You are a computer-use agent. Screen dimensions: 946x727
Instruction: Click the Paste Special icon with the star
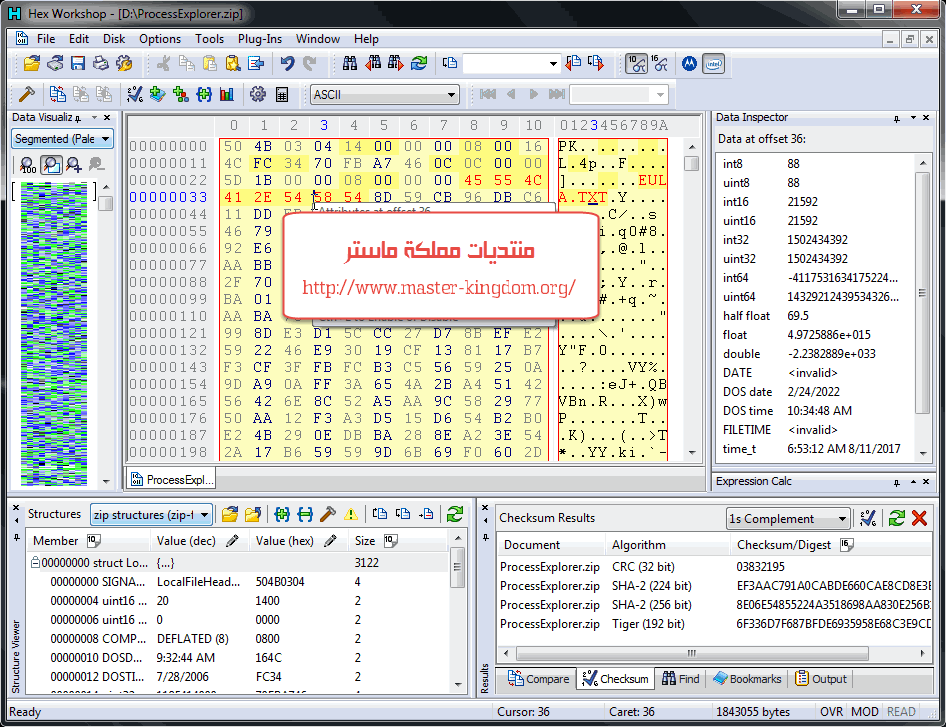point(233,63)
